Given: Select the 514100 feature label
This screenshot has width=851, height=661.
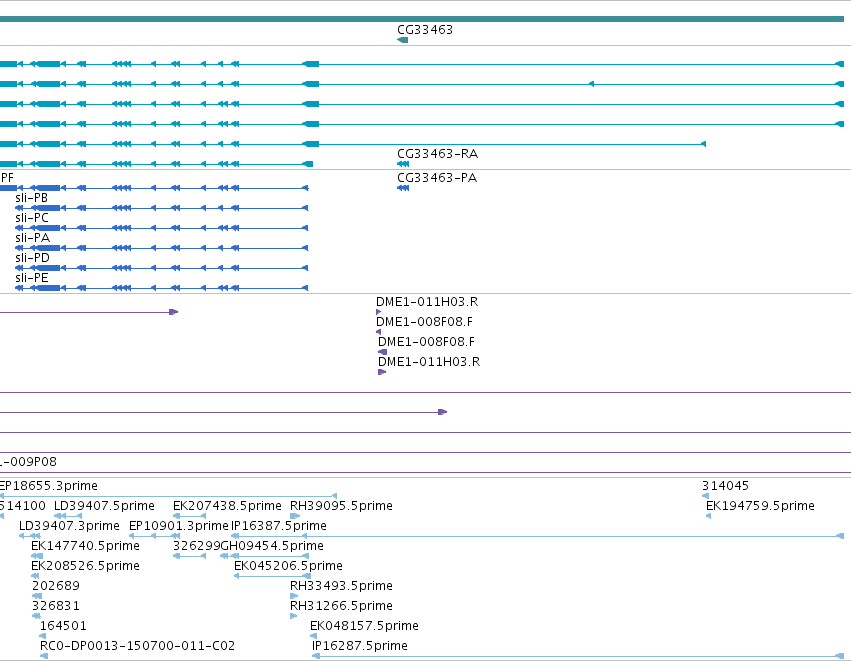Looking at the screenshot, I should (x=23, y=506).
